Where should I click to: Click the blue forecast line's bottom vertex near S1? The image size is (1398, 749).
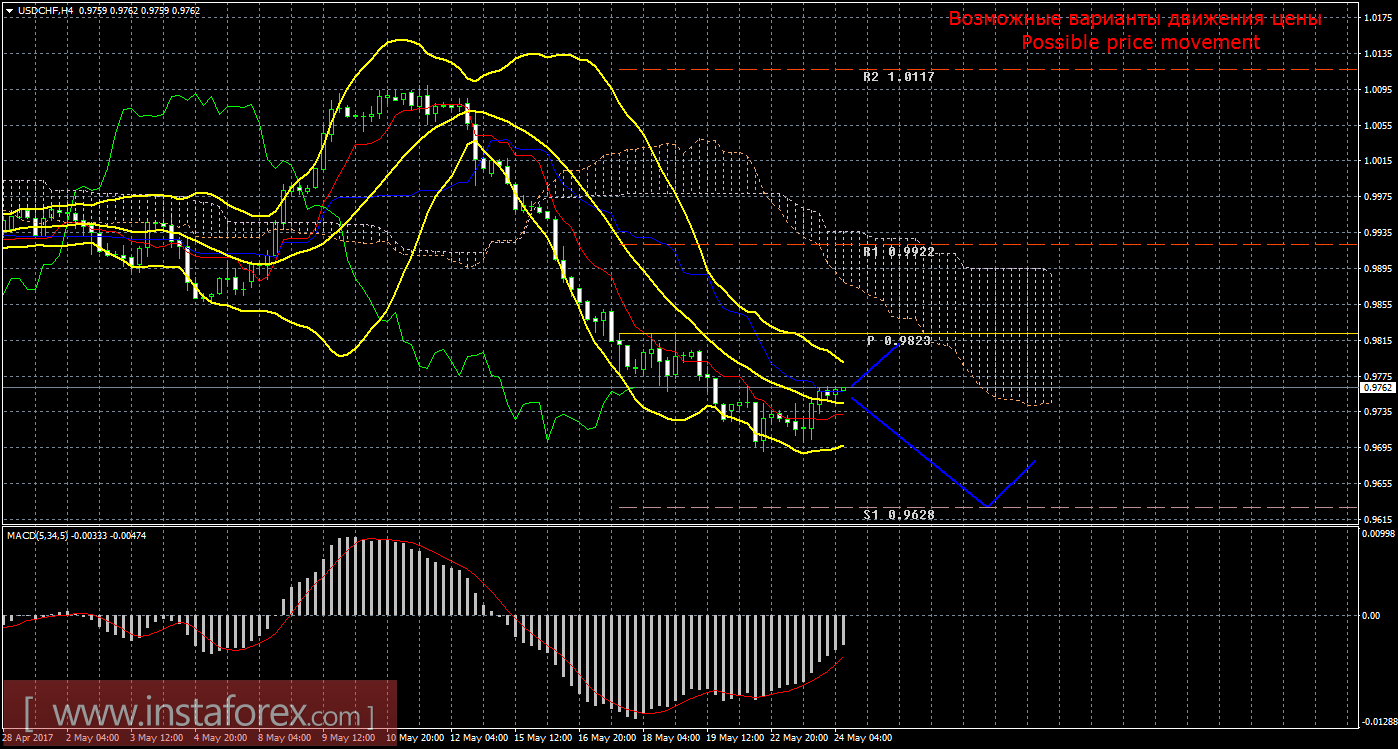(x=987, y=506)
